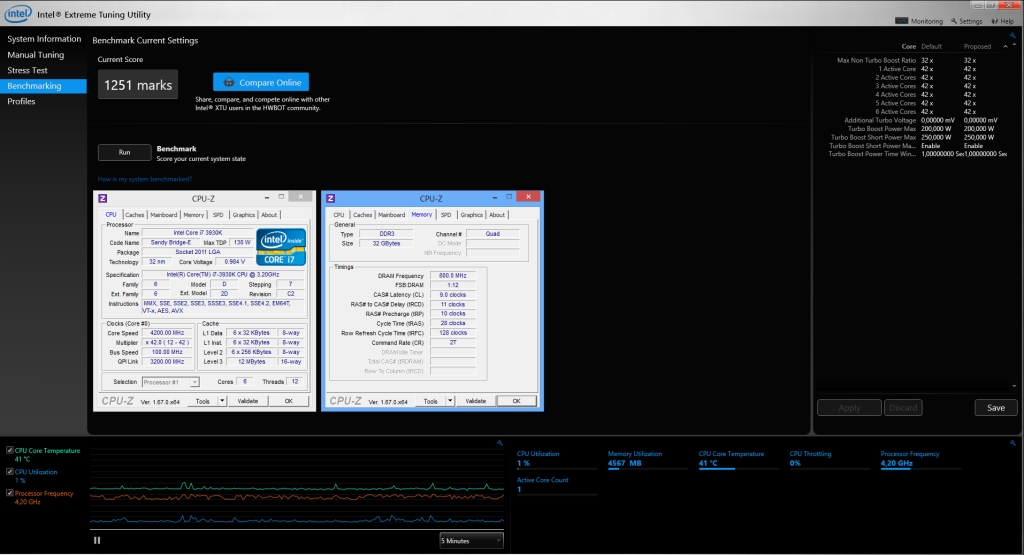Open the System Information page
1024x555 pixels.
[44, 39]
